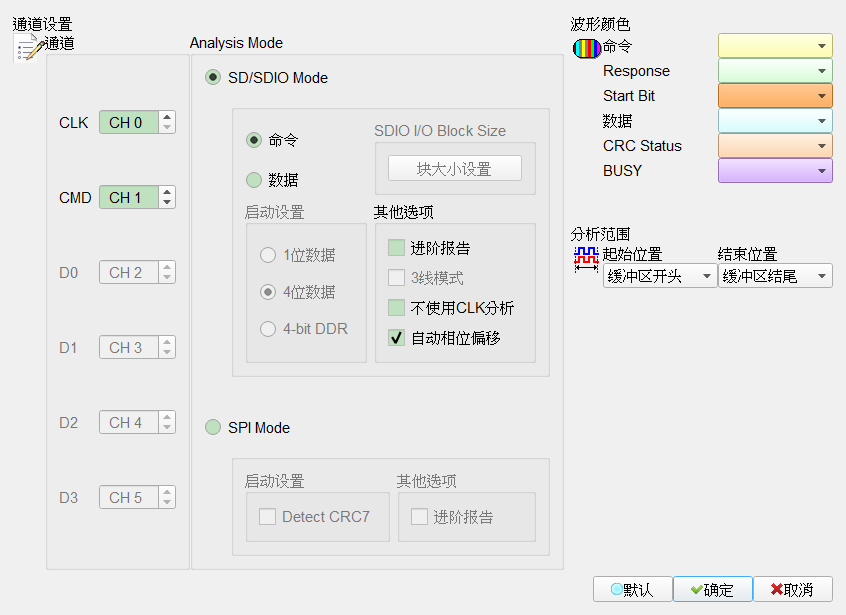Increase CMD channel with up arrow
This screenshot has width=846, height=615.
pyautogui.click(x=167, y=192)
